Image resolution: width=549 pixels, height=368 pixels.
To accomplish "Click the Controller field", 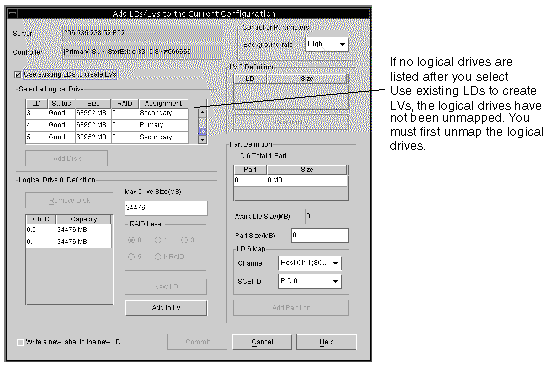I will click(x=142, y=51).
